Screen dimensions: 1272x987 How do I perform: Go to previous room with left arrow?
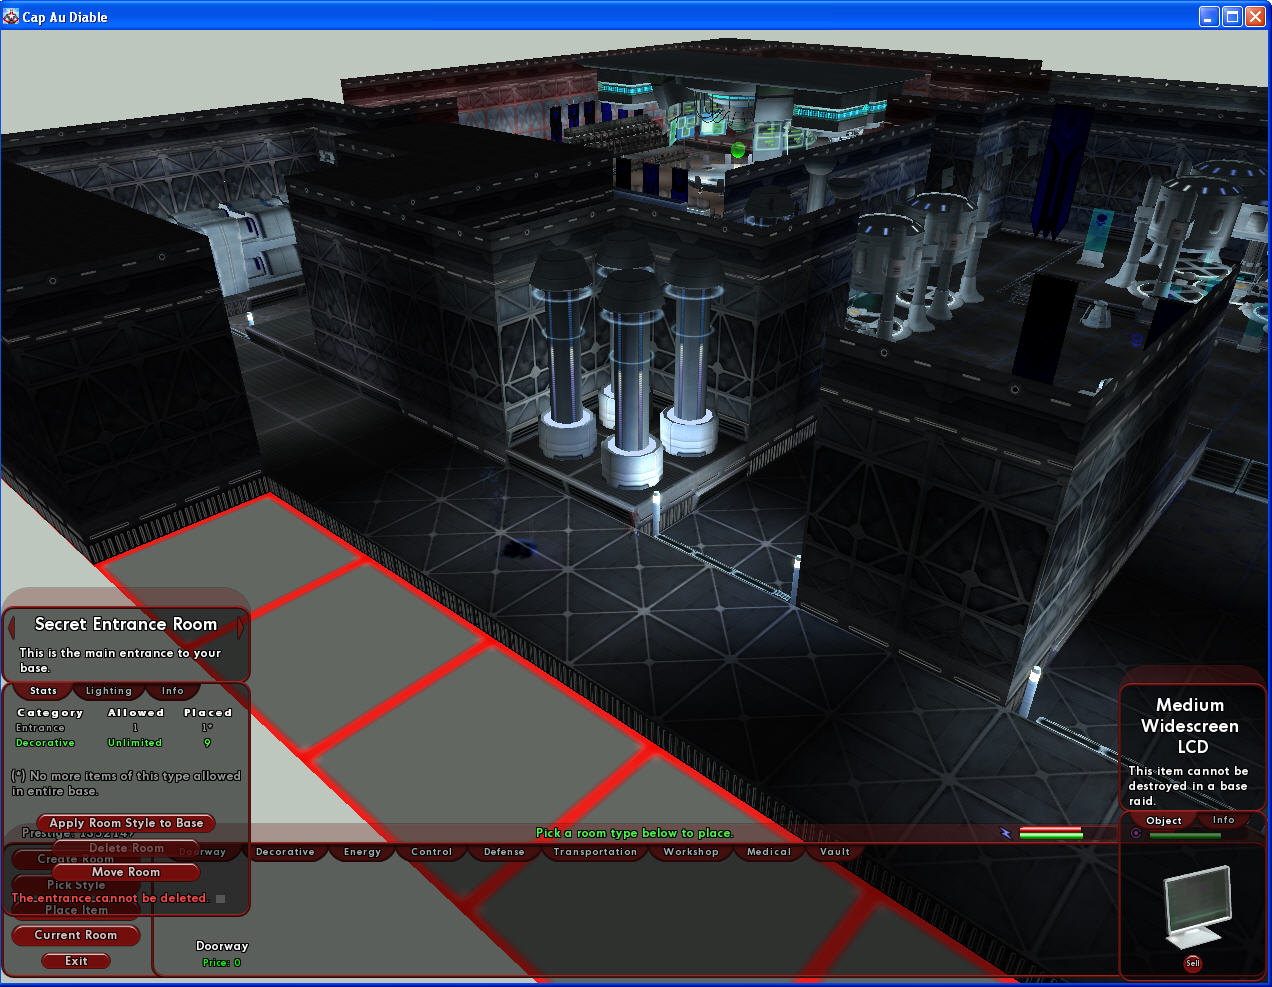[12, 626]
